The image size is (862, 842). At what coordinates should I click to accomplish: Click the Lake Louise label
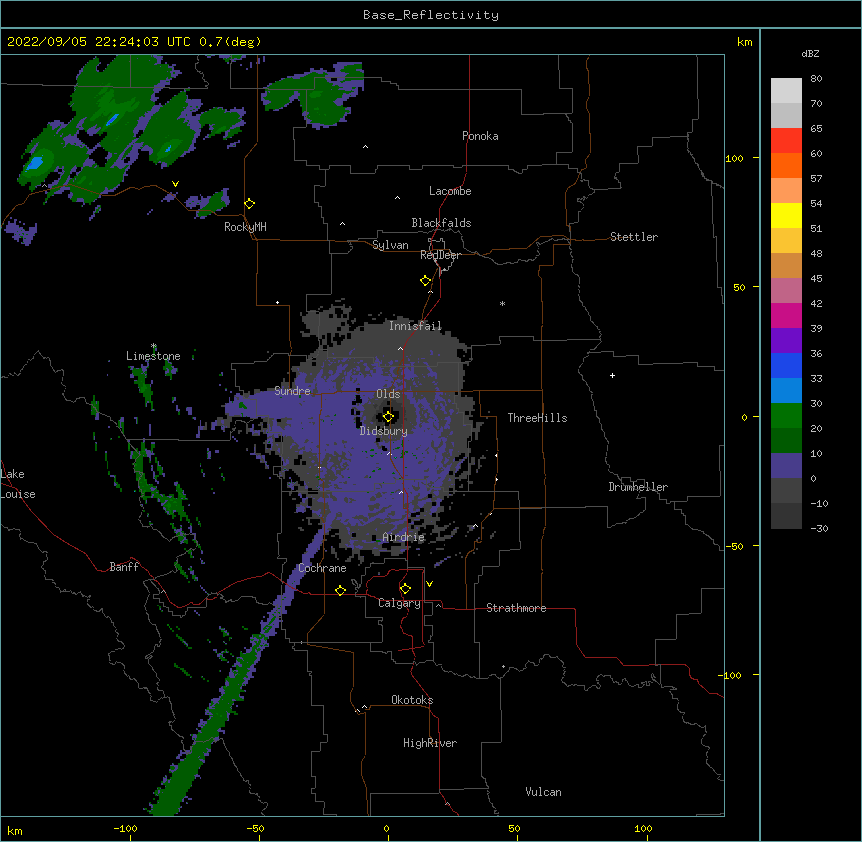[x=18, y=484]
